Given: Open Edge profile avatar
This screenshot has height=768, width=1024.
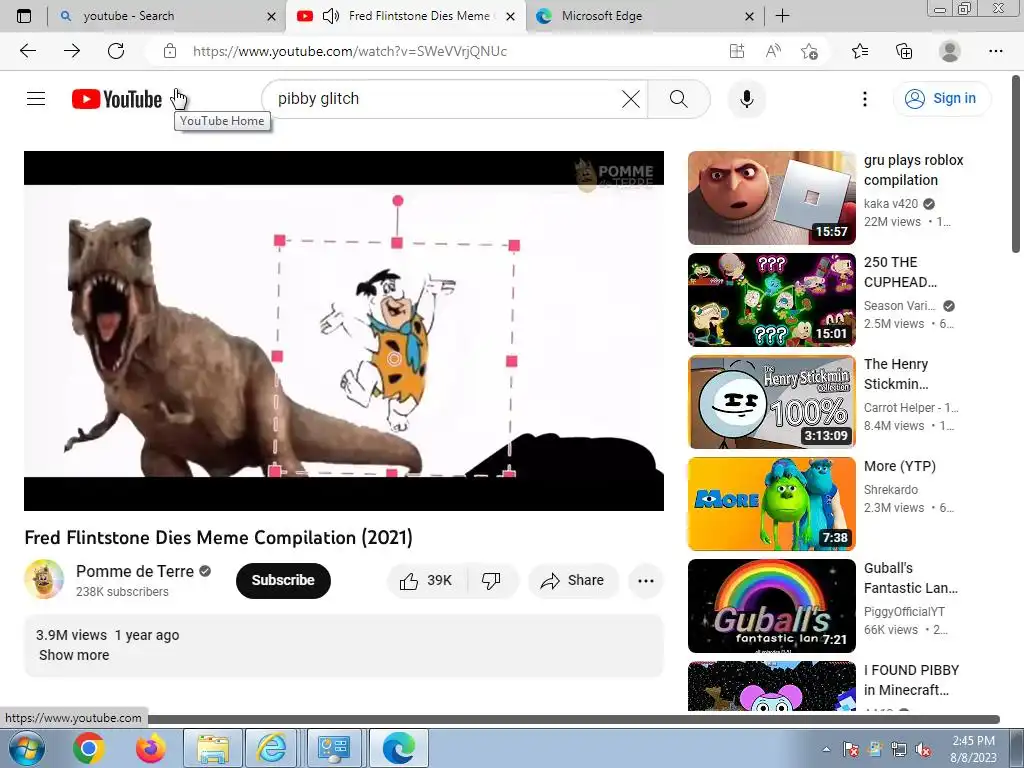Looking at the screenshot, I should (x=949, y=51).
